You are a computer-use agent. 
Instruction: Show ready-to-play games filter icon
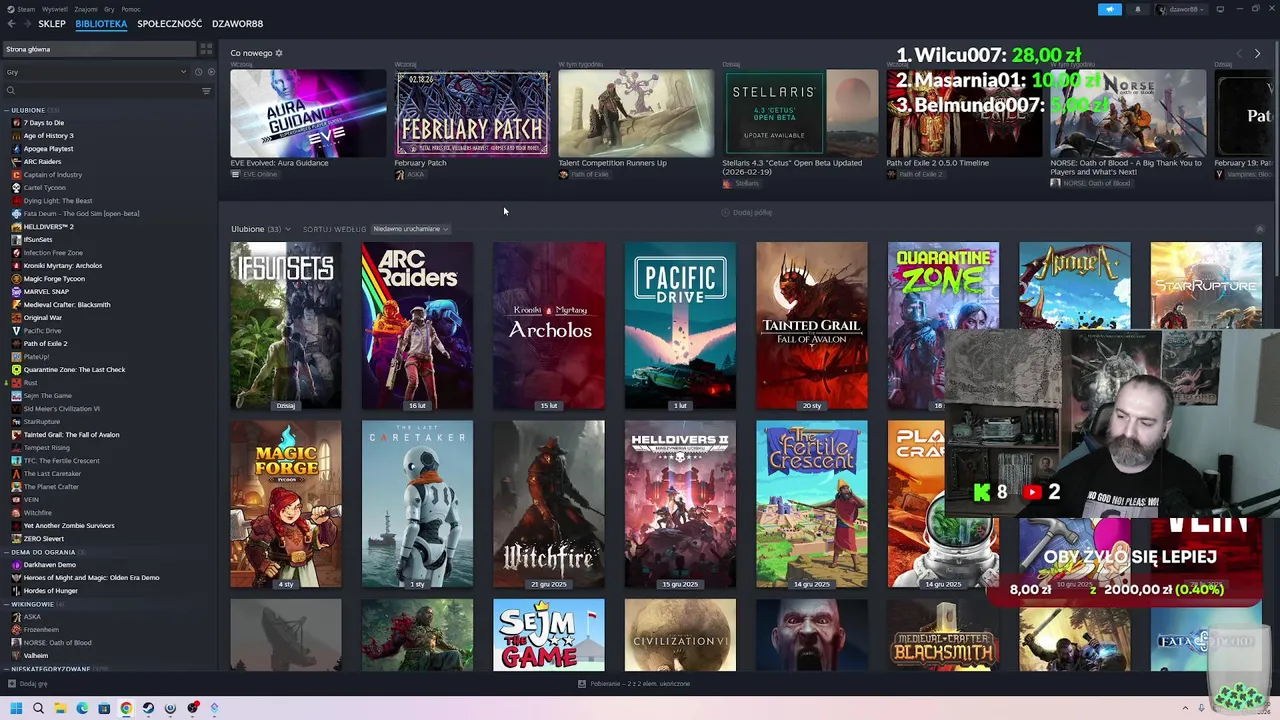(x=210, y=72)
